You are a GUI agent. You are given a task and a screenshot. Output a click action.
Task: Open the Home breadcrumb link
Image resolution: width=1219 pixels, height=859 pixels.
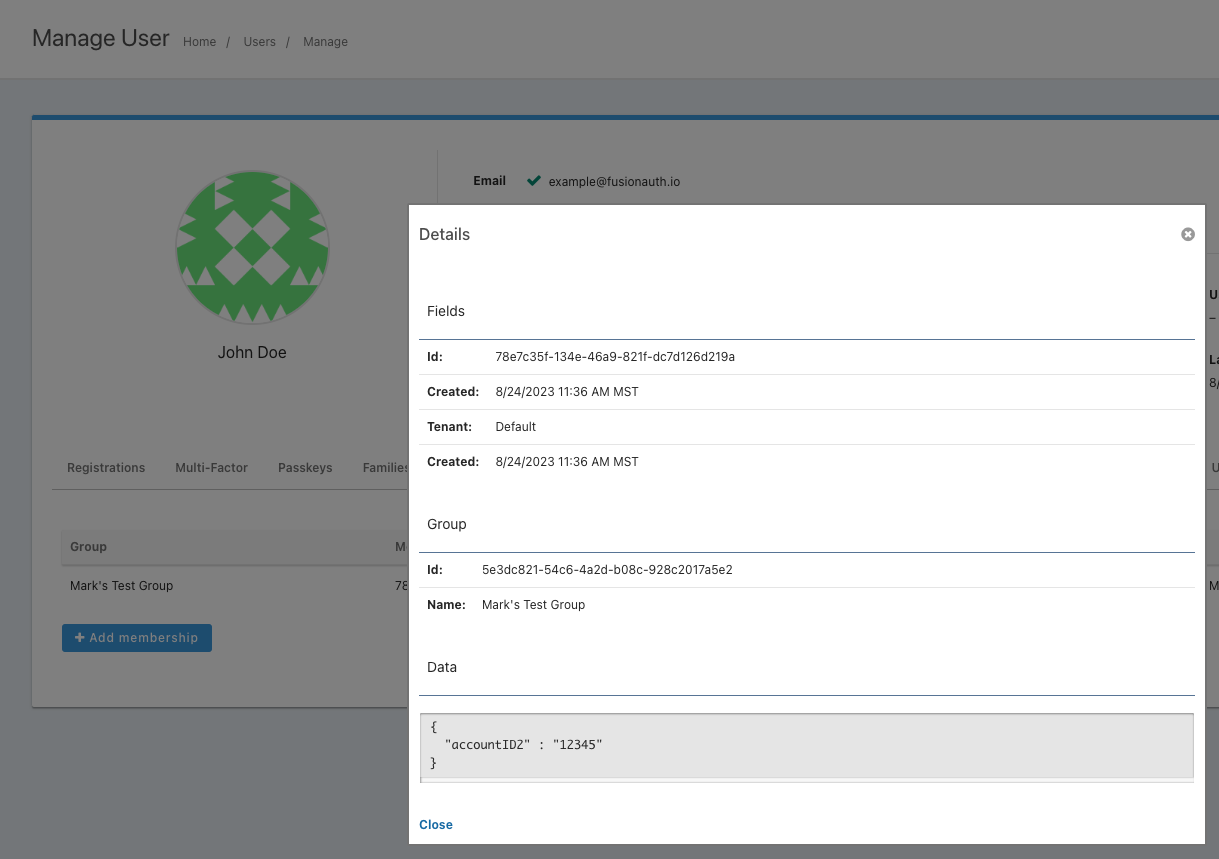[200, 42]
